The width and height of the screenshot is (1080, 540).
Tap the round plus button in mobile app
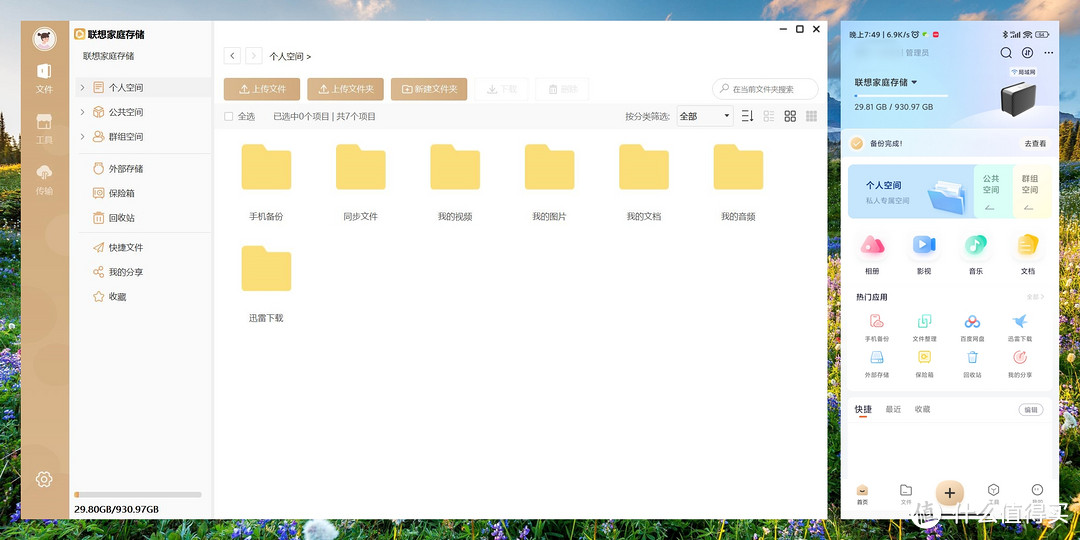click(949, 492)
